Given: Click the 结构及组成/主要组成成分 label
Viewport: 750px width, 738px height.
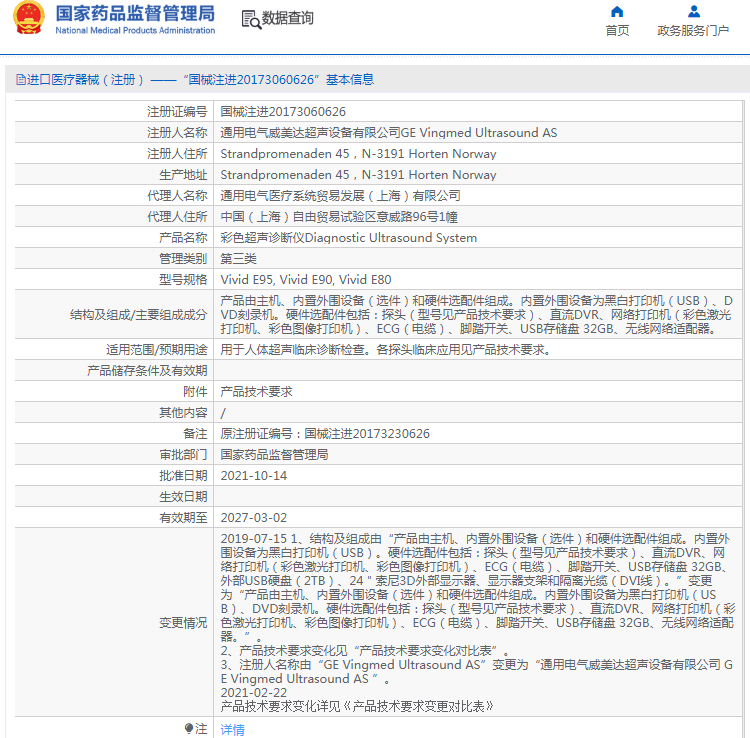Looking at the screenshot, I should click(x=139, y=315).
